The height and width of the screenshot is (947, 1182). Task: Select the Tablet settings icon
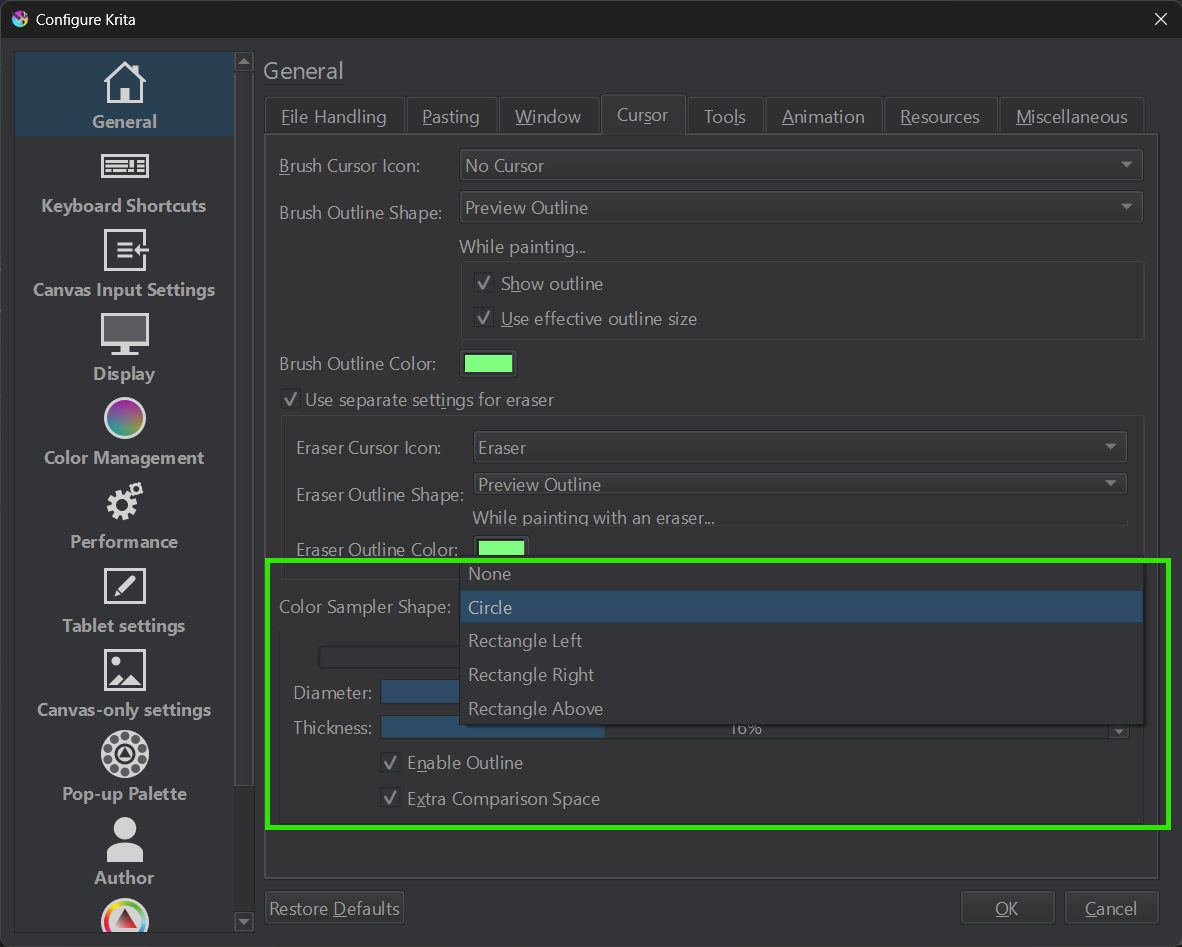point(124,586)
